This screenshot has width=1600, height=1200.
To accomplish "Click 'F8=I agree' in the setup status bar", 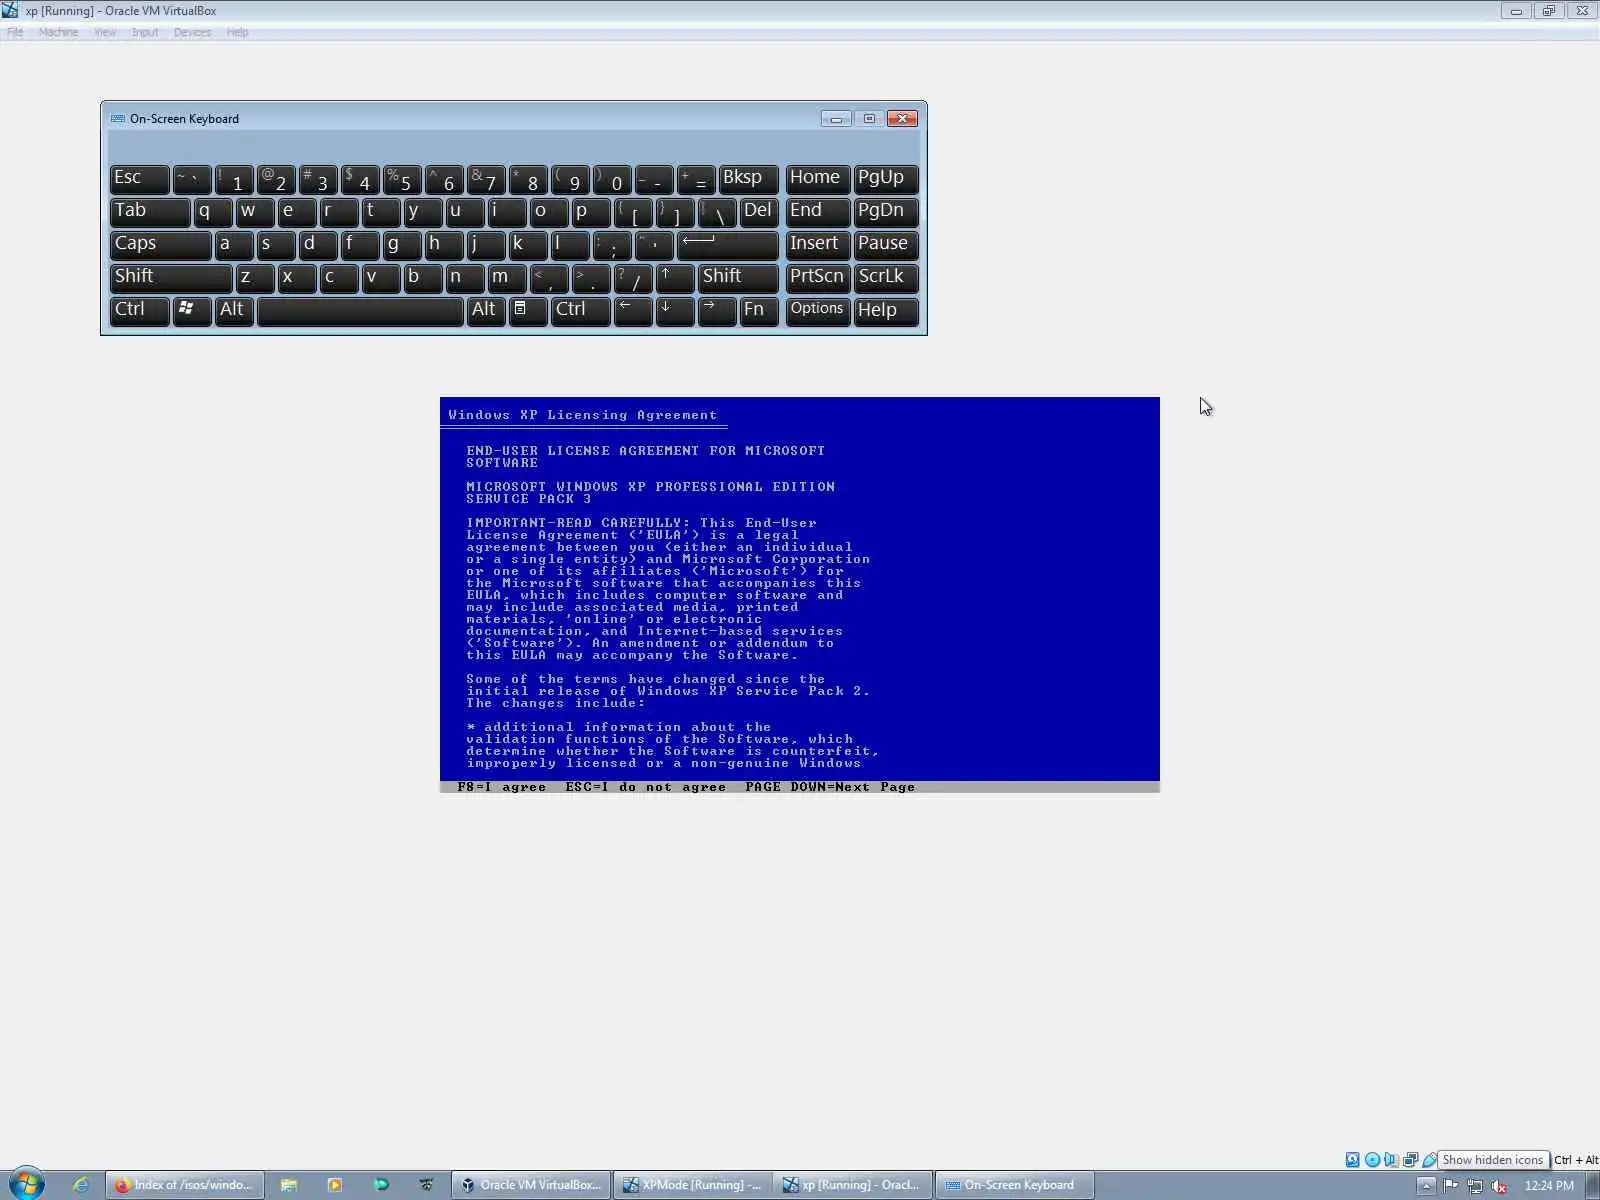I will (501, 787).
